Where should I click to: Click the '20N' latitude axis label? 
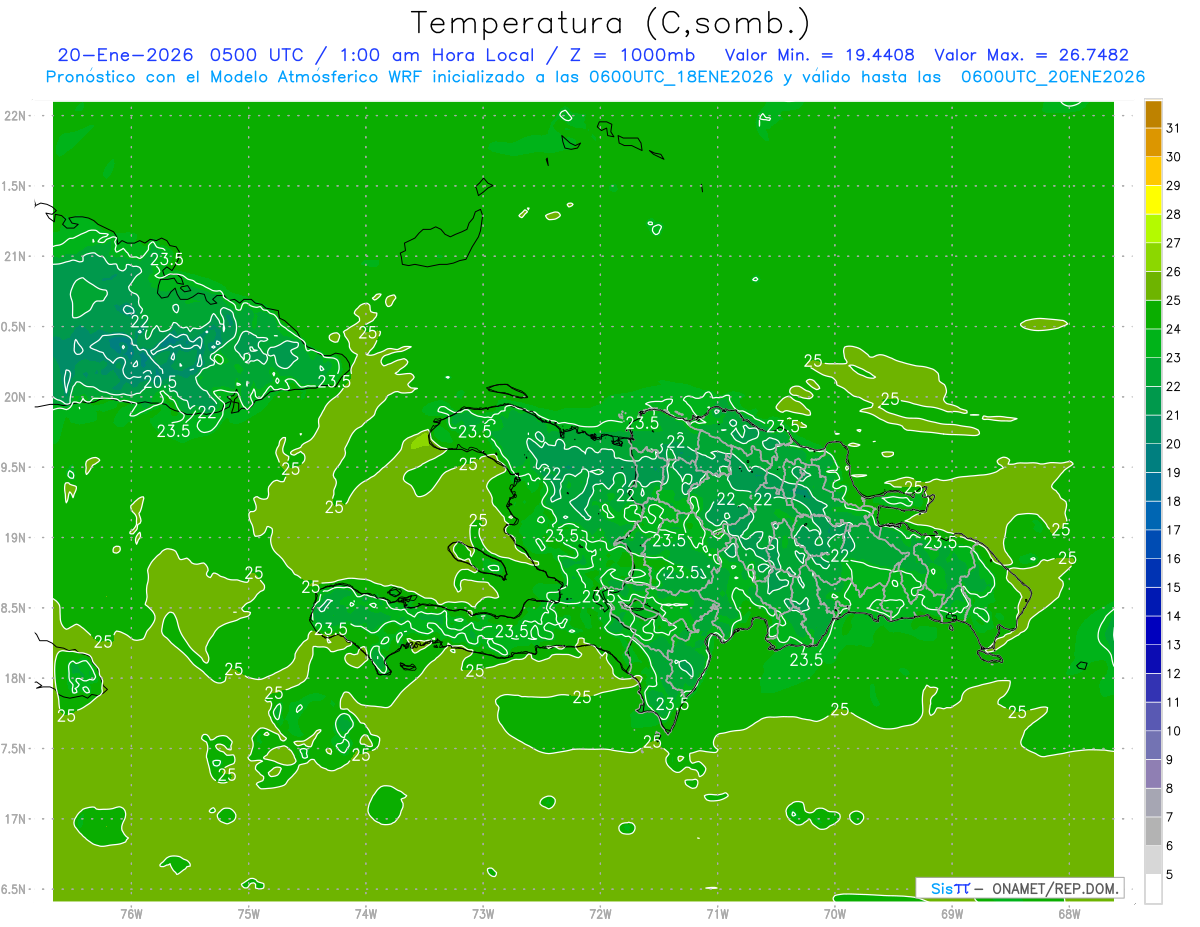tap(15, 398)
